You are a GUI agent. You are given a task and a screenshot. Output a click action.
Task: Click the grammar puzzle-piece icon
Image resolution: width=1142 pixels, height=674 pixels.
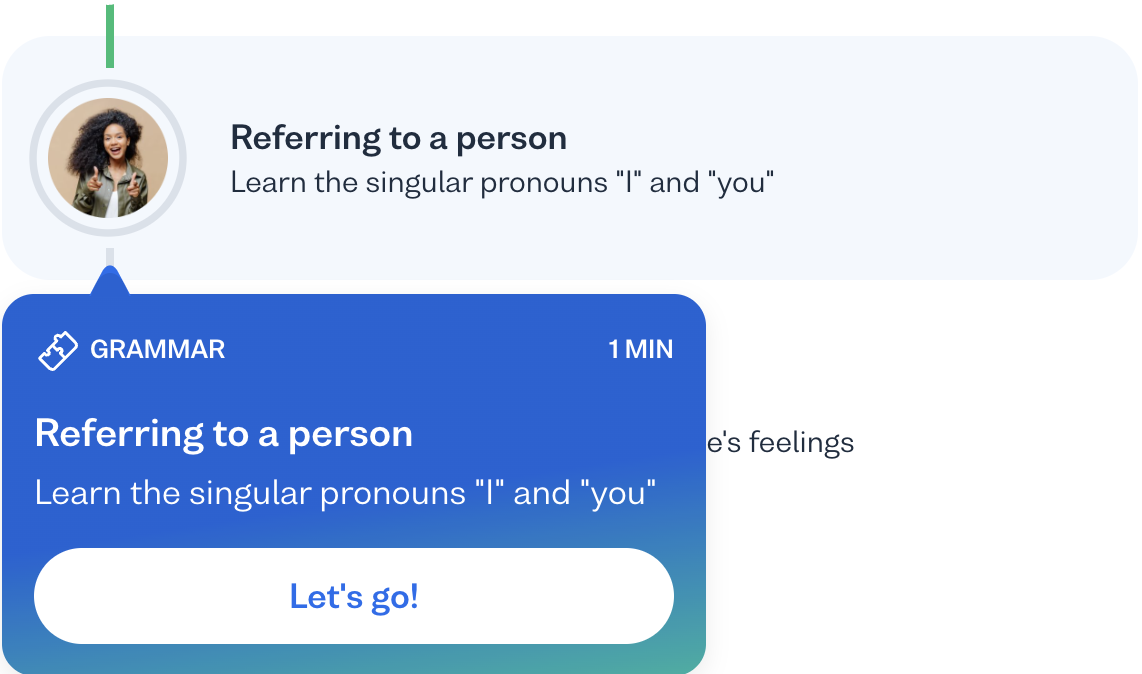pos(58,350)
